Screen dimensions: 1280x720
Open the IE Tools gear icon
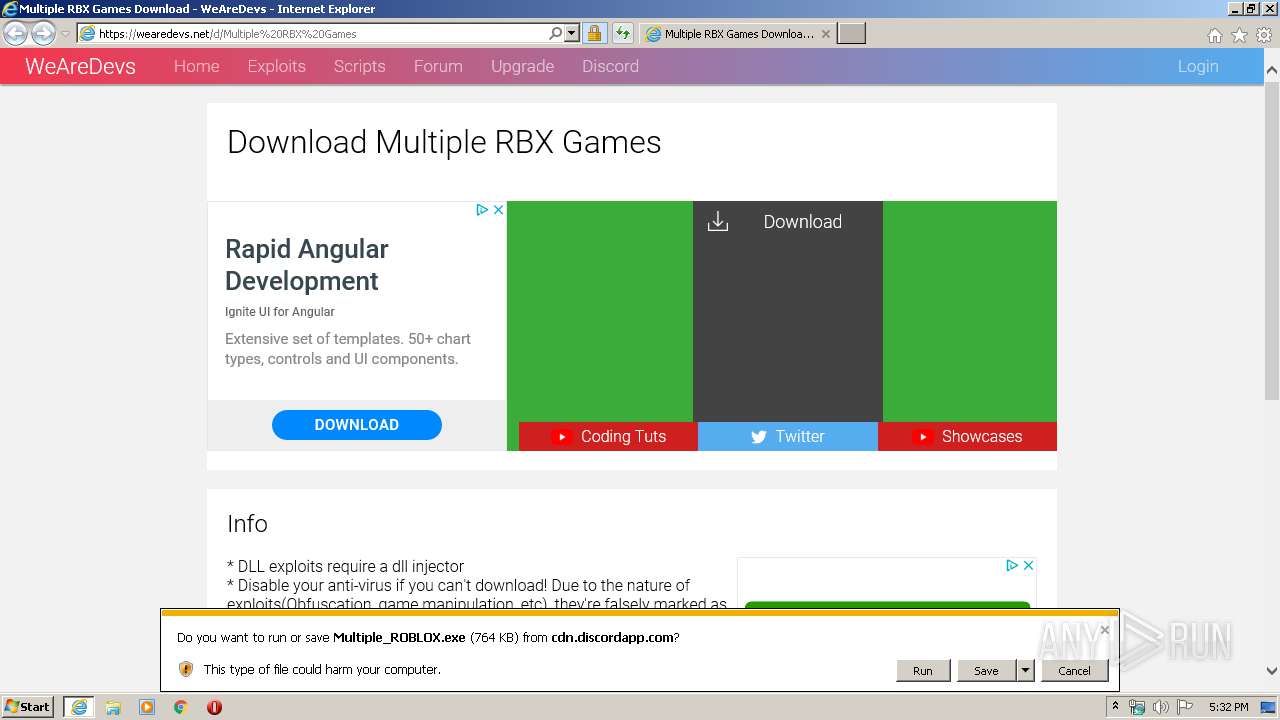pyautogui.click(x=1264, y=35)
